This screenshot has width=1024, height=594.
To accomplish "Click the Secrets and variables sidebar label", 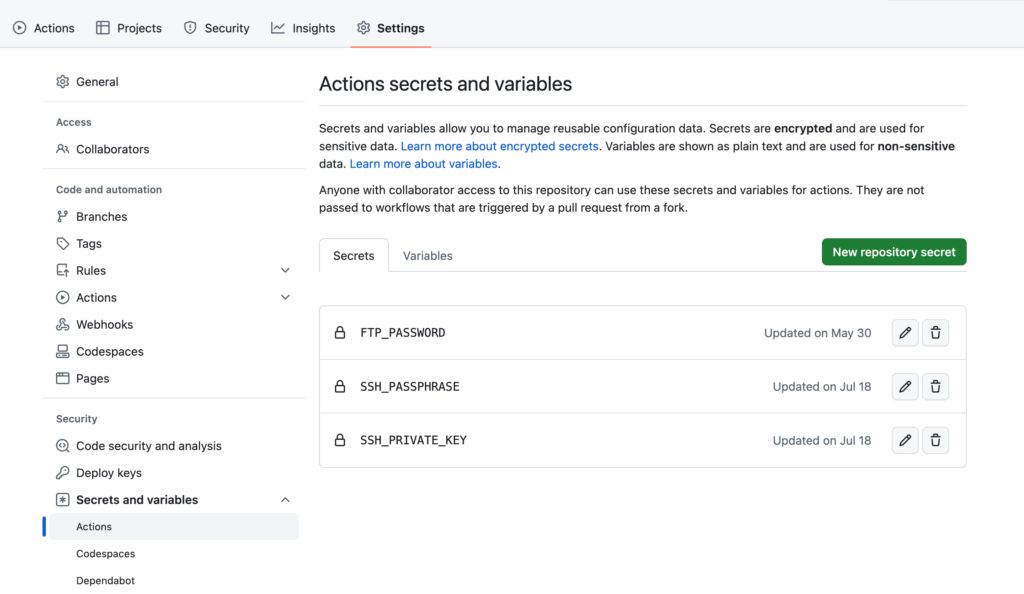I will point(136,499).
